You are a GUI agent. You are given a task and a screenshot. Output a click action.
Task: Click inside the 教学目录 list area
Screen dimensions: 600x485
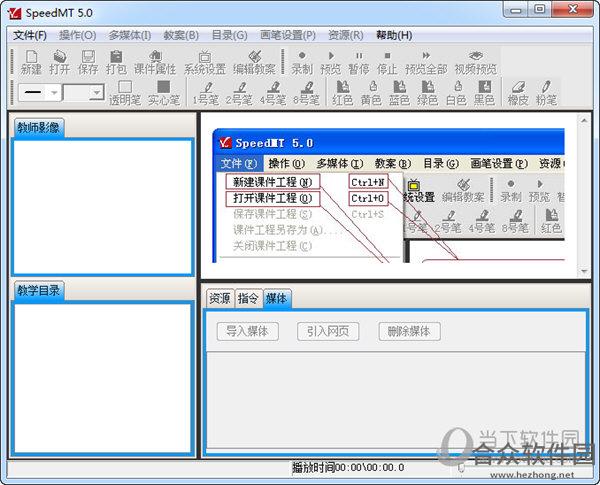(103, 378)
